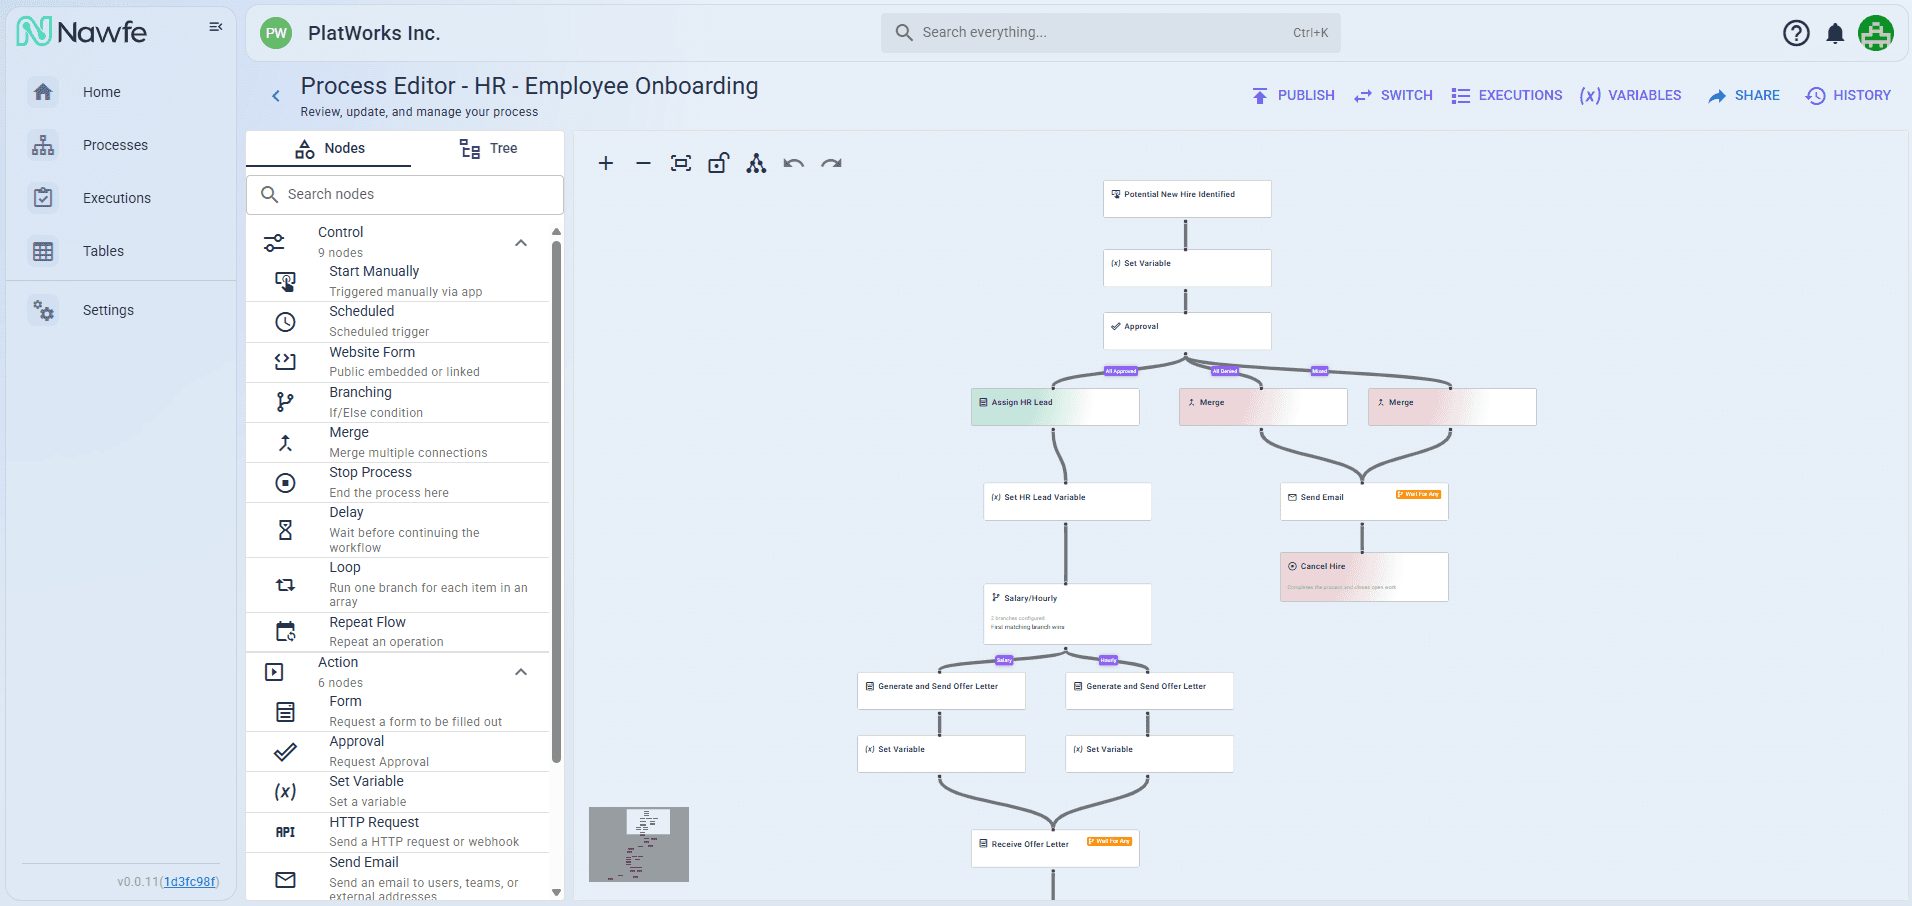1912x906 pixels.
Task: Select the Stop Process node icon
Action: (x=285, y=483)
